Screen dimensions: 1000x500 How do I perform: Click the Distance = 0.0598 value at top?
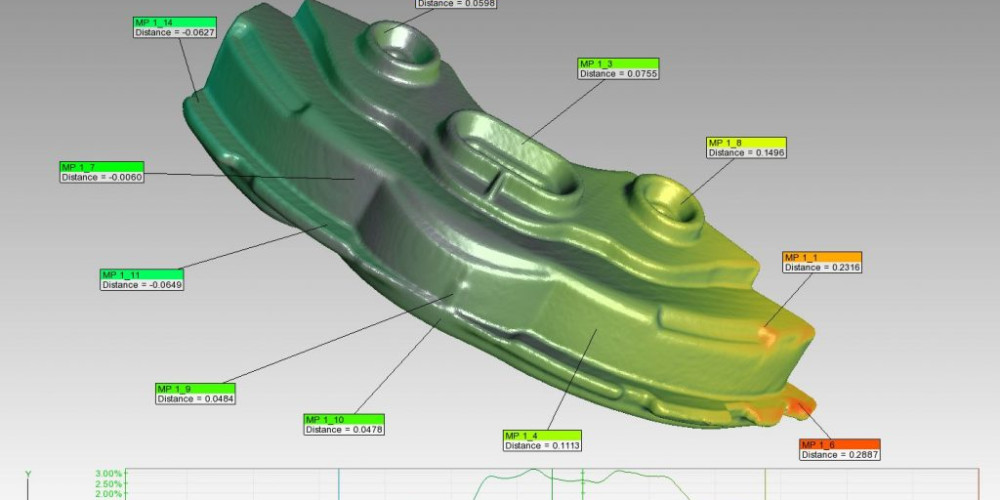click(x=456, y=4)
